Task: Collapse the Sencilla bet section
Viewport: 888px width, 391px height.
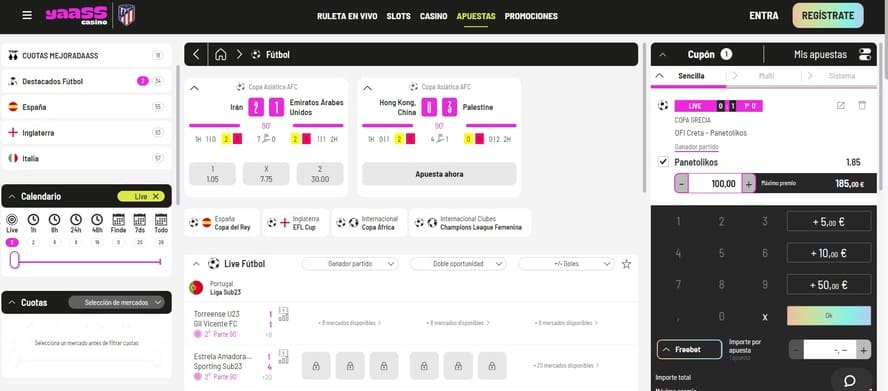Action: pos(659,75)
